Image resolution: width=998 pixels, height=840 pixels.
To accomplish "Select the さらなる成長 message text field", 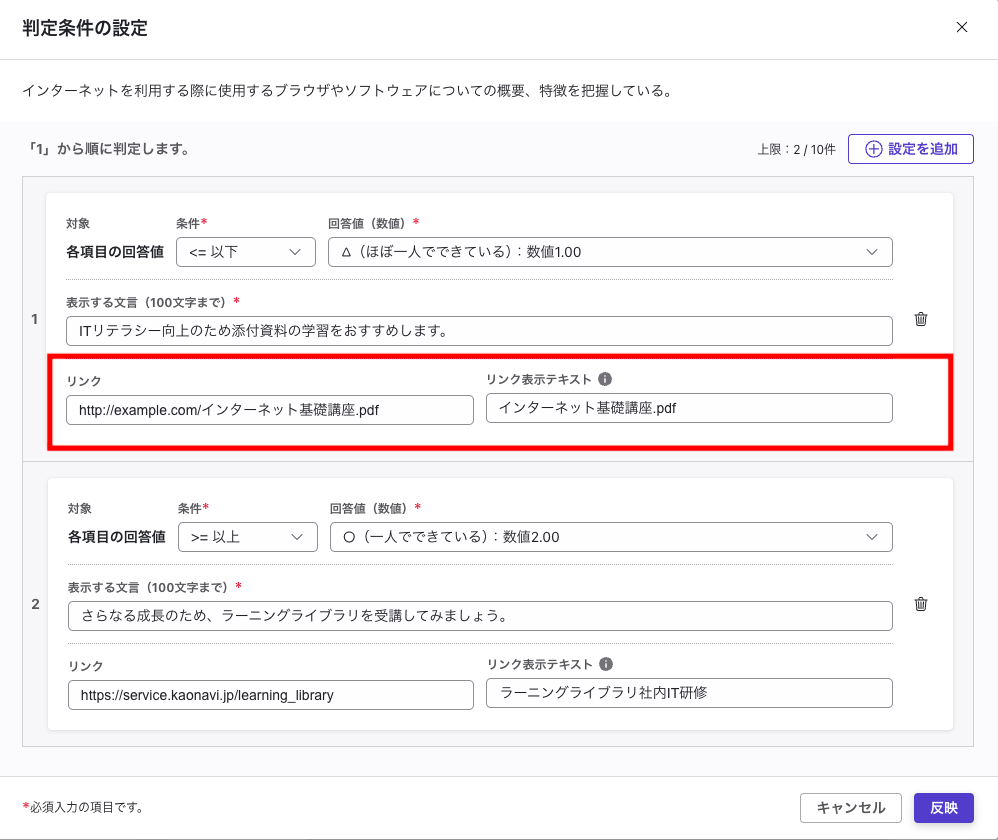I will pyautogui.click(x=478, y=616).
